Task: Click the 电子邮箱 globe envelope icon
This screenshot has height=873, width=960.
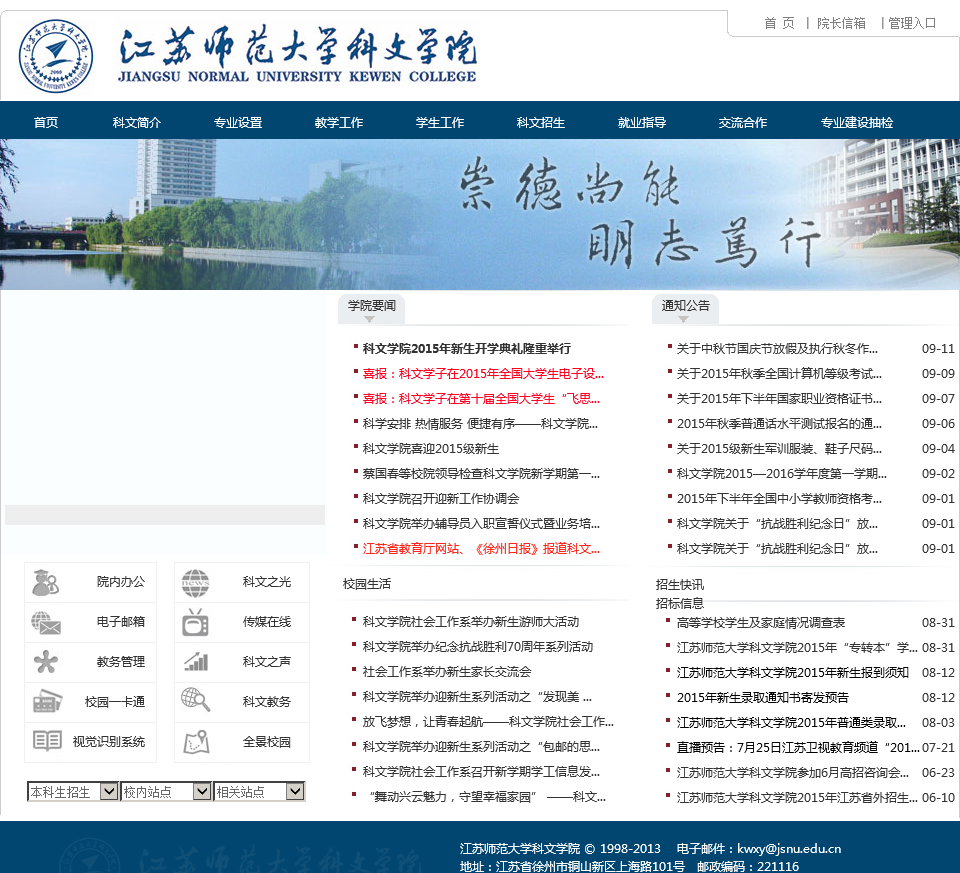Action: point(46,623)
